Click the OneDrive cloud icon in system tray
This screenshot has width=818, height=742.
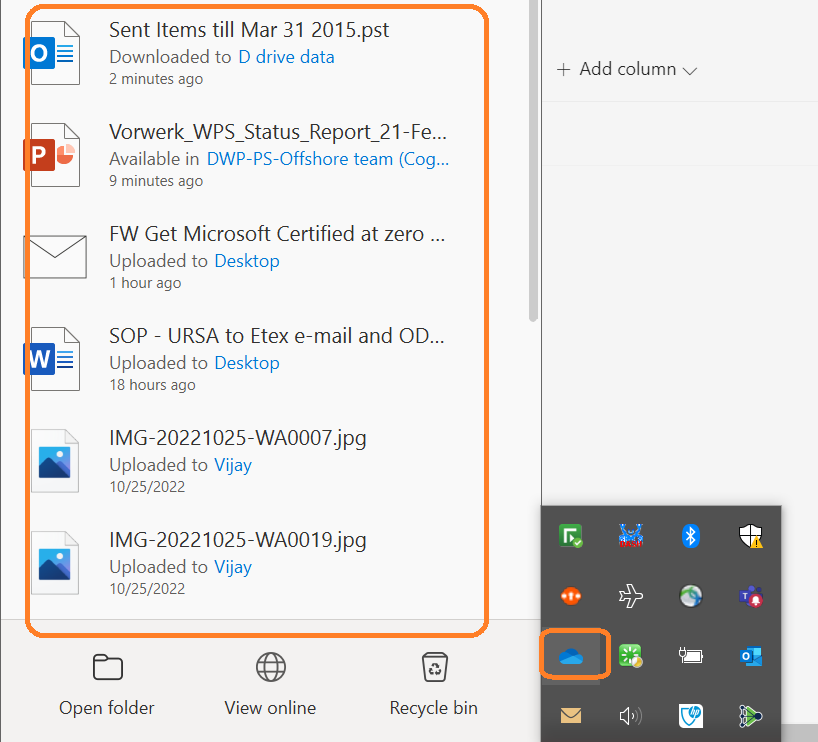click(x=571, y=655)
